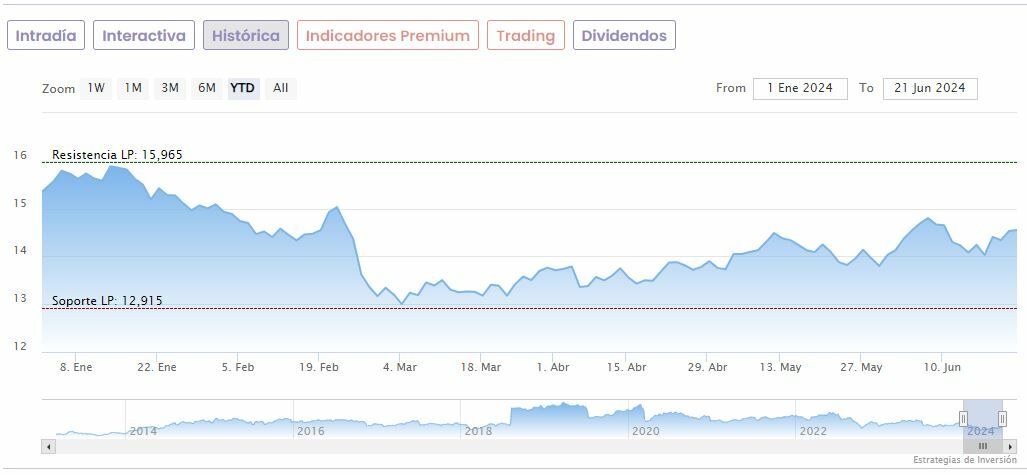Viewport: 1027px width, 475px height.
Task: Select the Histórica tab
Action: click(246, 36)
